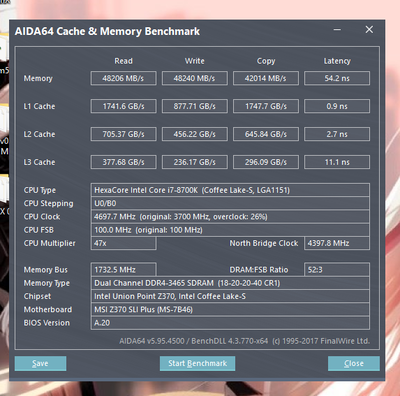Screen dimensions: 400x396
Task: Start the benchmark run
Action: (x=197, y=363)
